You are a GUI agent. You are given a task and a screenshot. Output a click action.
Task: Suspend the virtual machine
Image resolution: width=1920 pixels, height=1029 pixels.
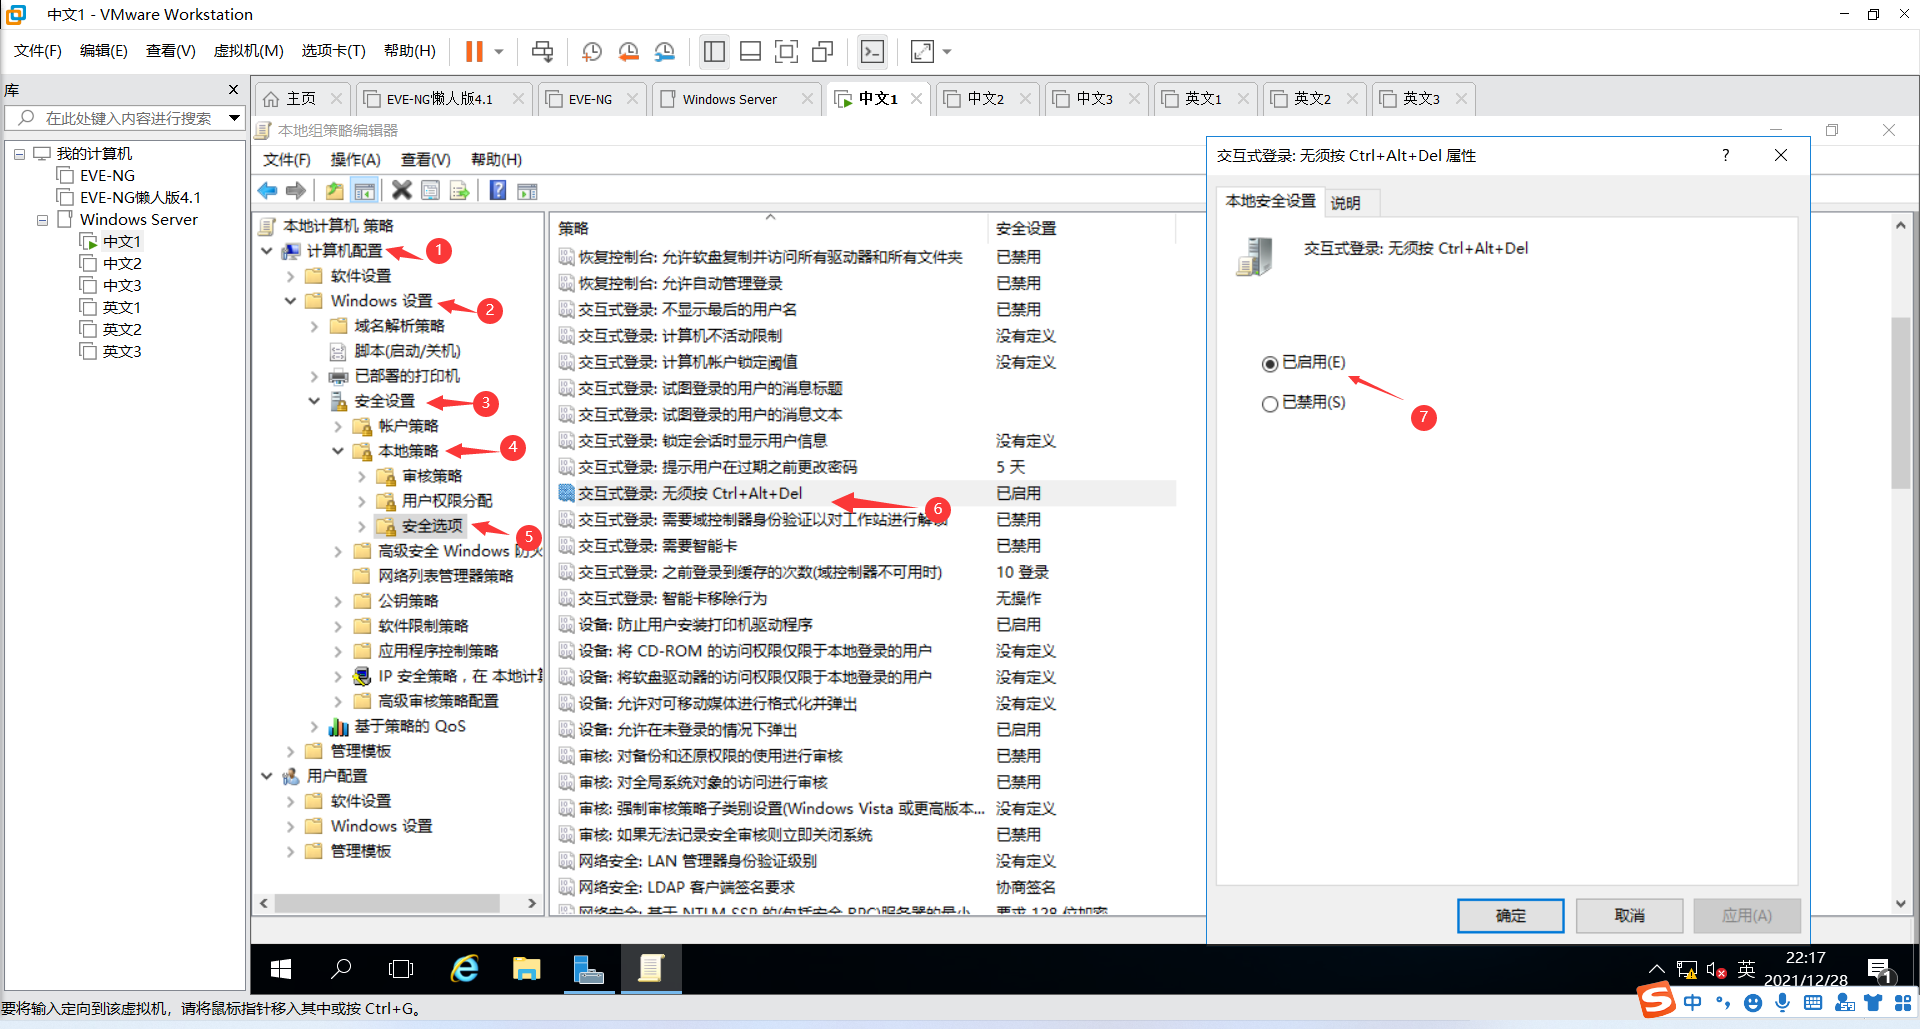pyautogui.click(x=475, y=51)
